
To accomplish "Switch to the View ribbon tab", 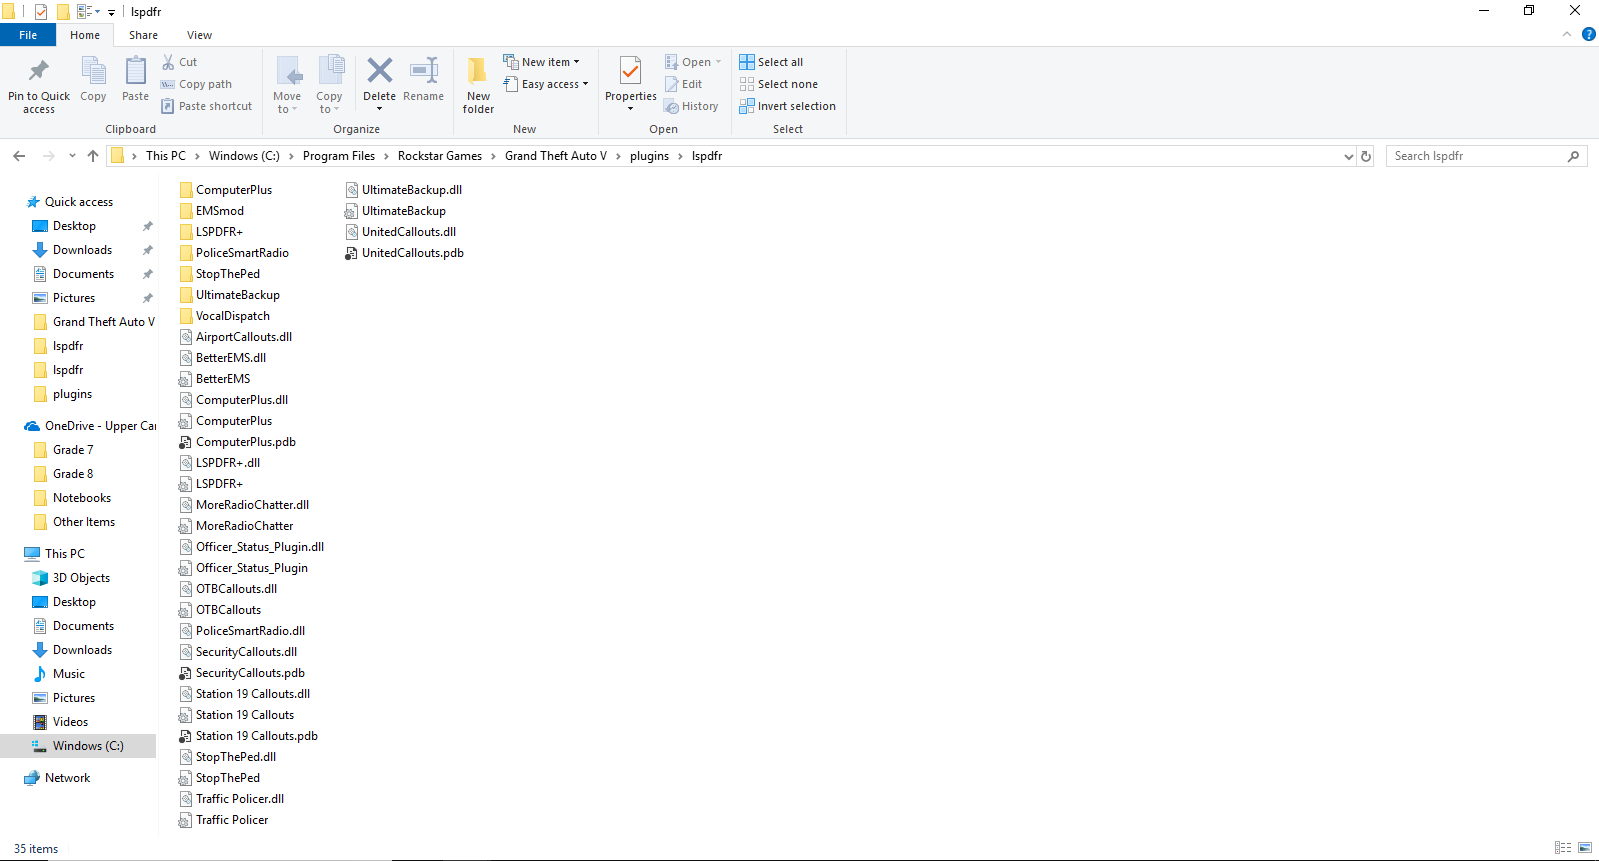I will click(x=199, y=35).
